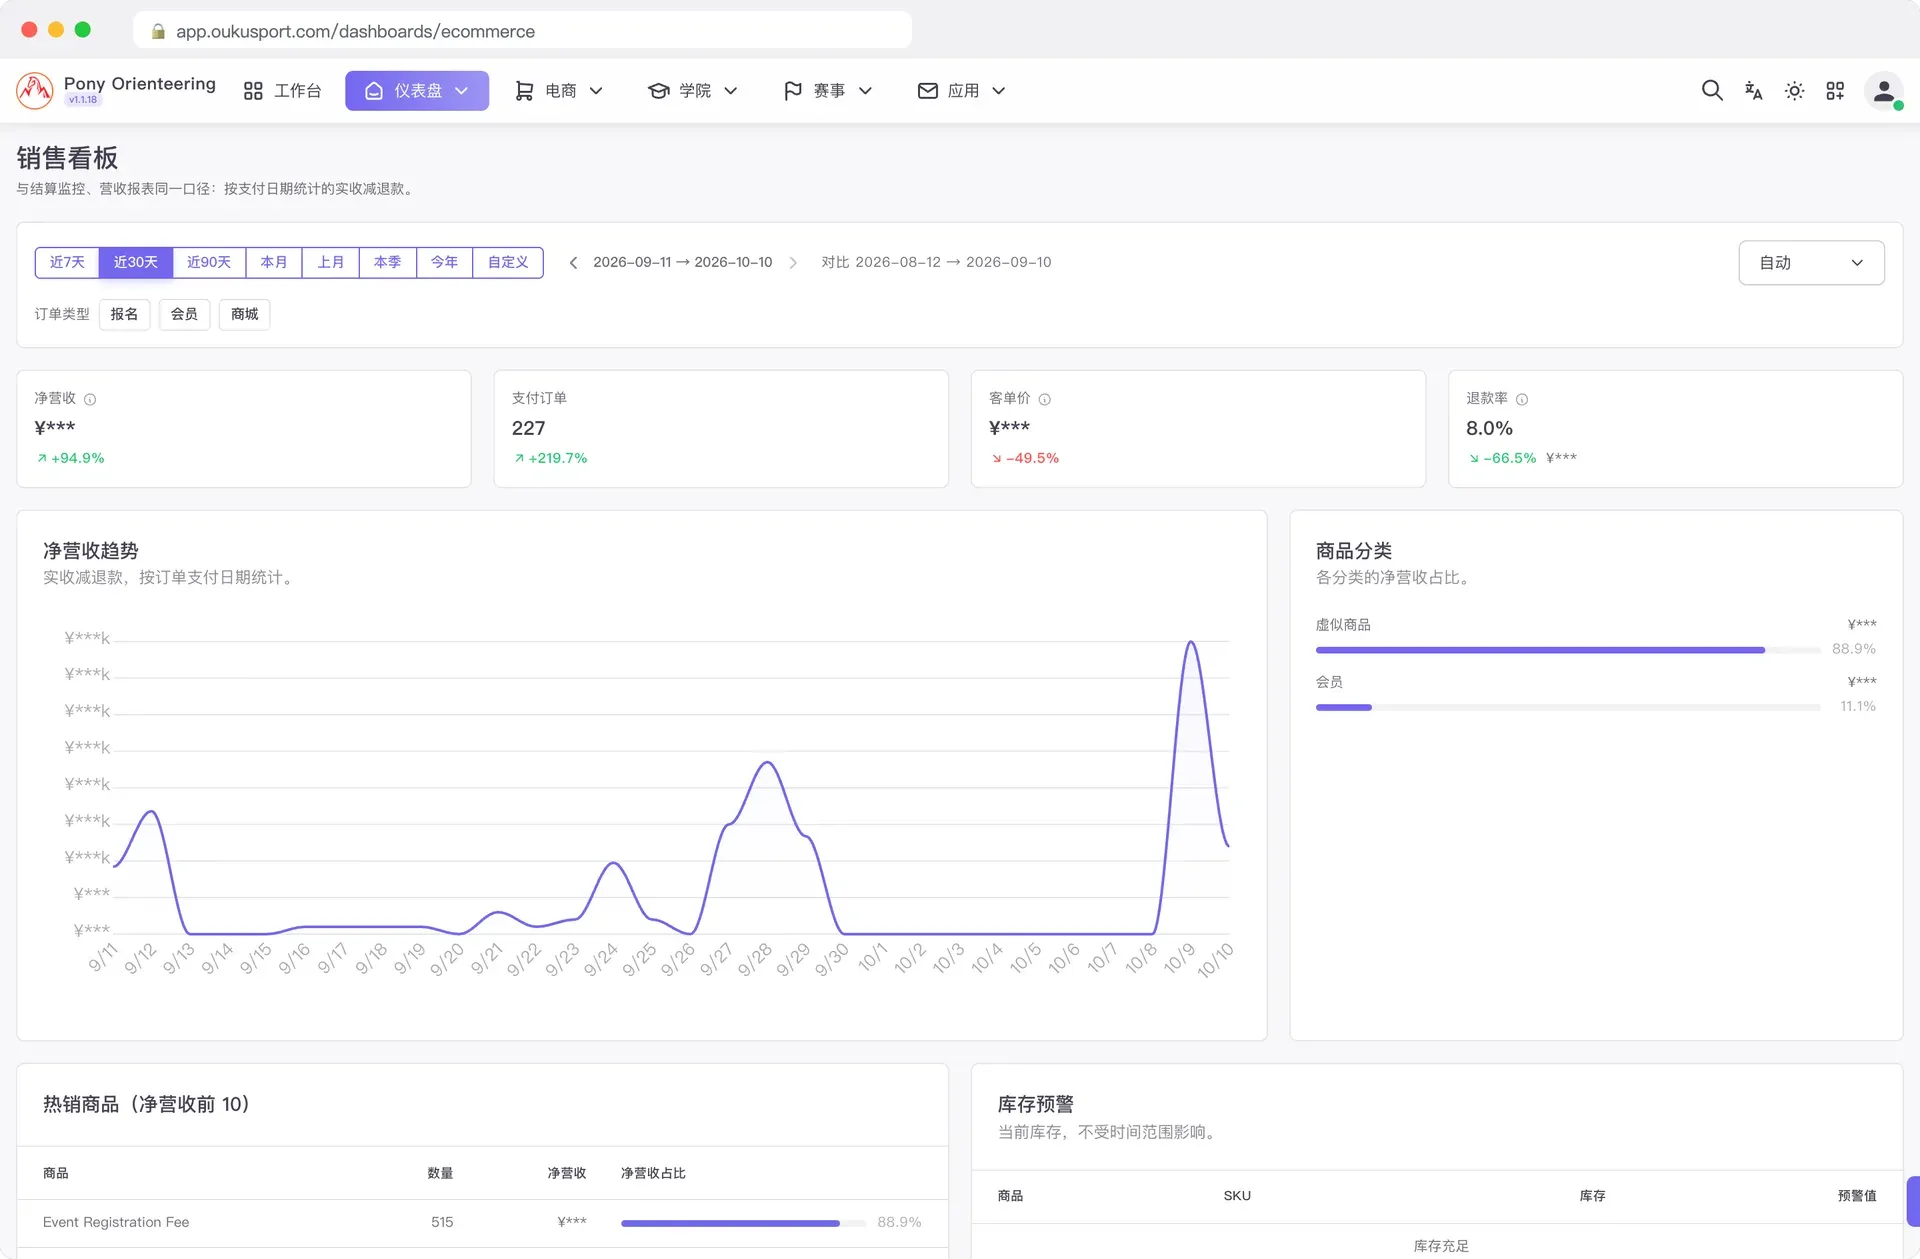Click the 虚似商品 category progress bar

coord(1568,650)
